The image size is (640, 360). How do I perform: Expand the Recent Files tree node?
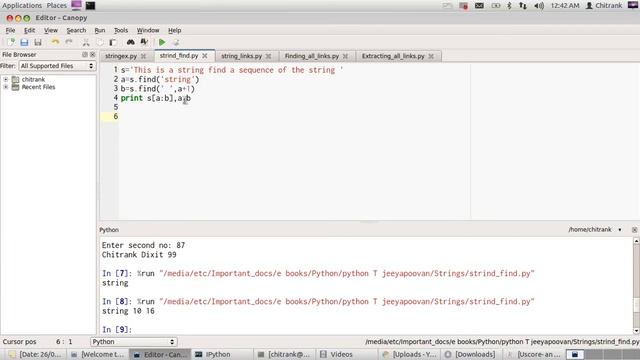6,87
